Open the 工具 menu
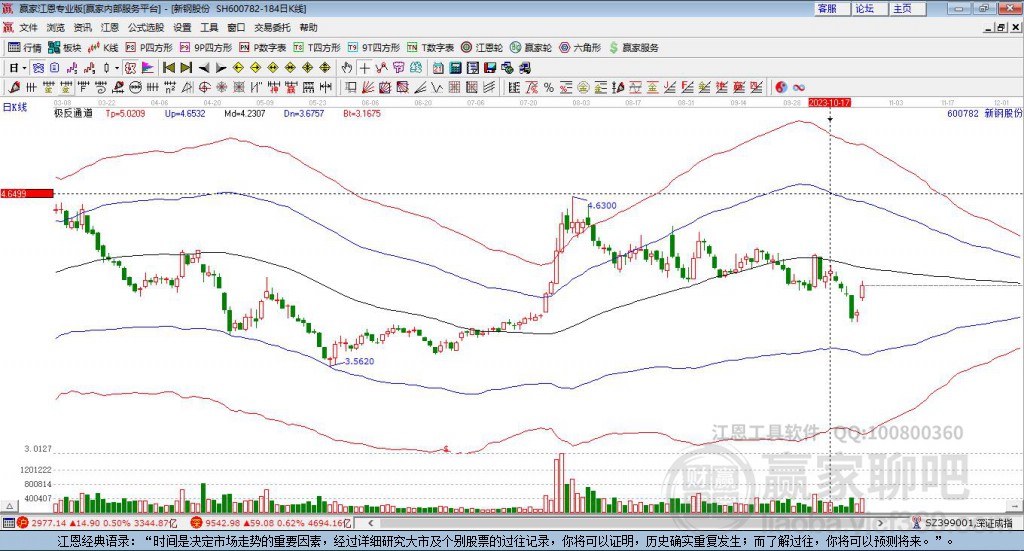The width and height of the screenshot is (1024, 551). tap(209, 27)
